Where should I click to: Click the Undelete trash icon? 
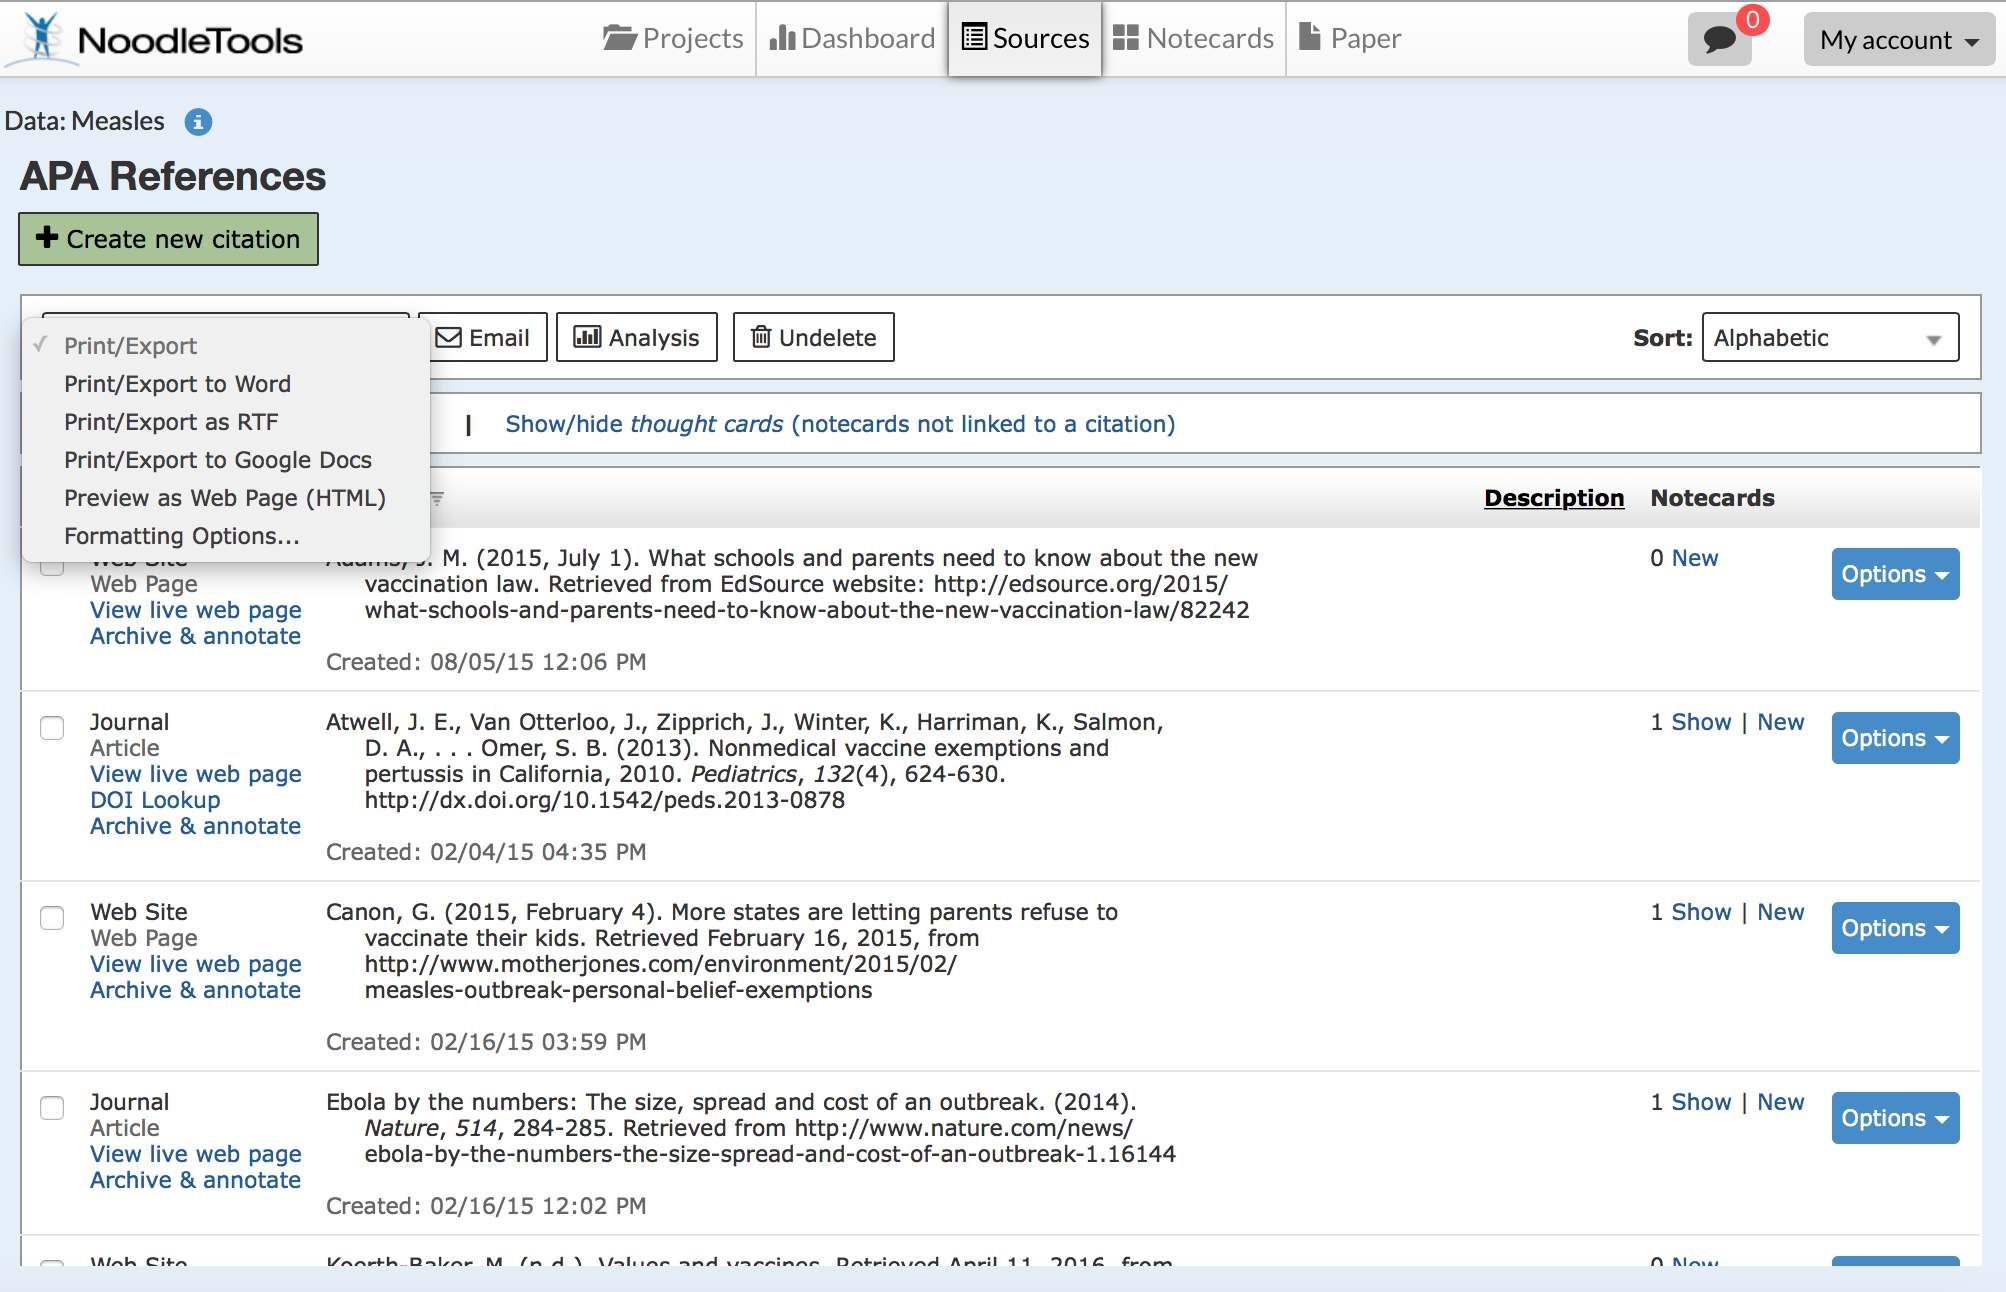(x=763, y=337)
